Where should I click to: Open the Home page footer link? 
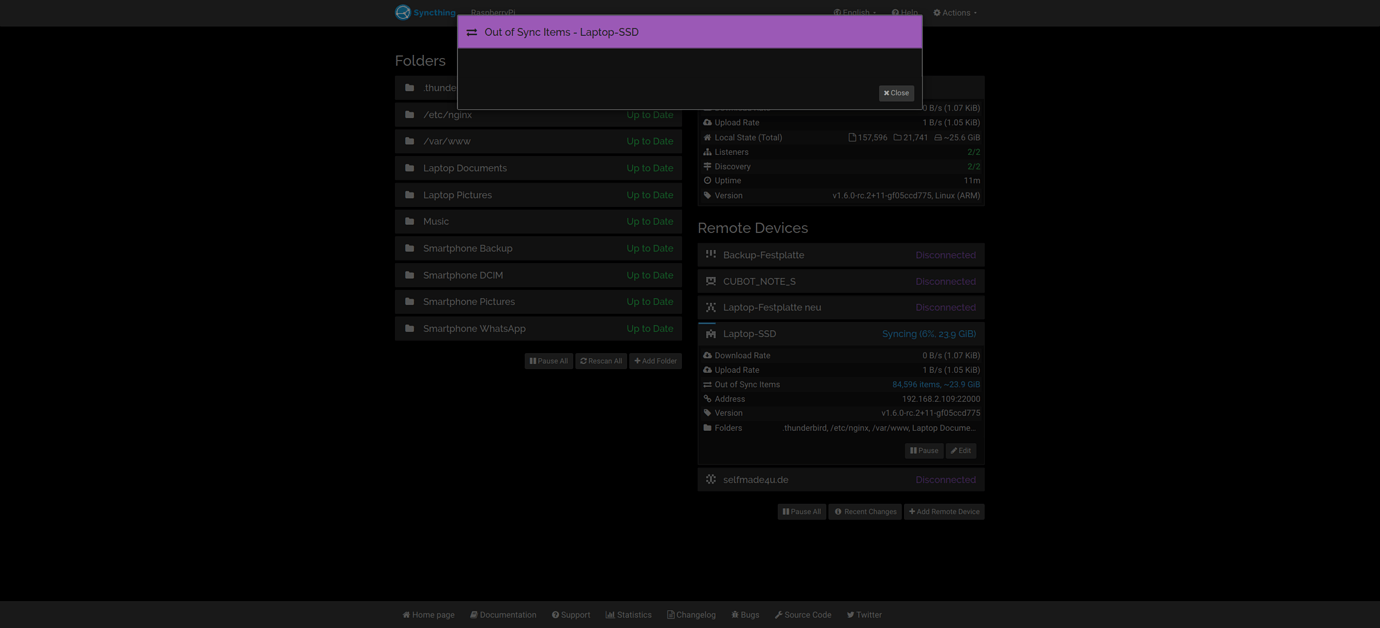click(x=428, y=615)
